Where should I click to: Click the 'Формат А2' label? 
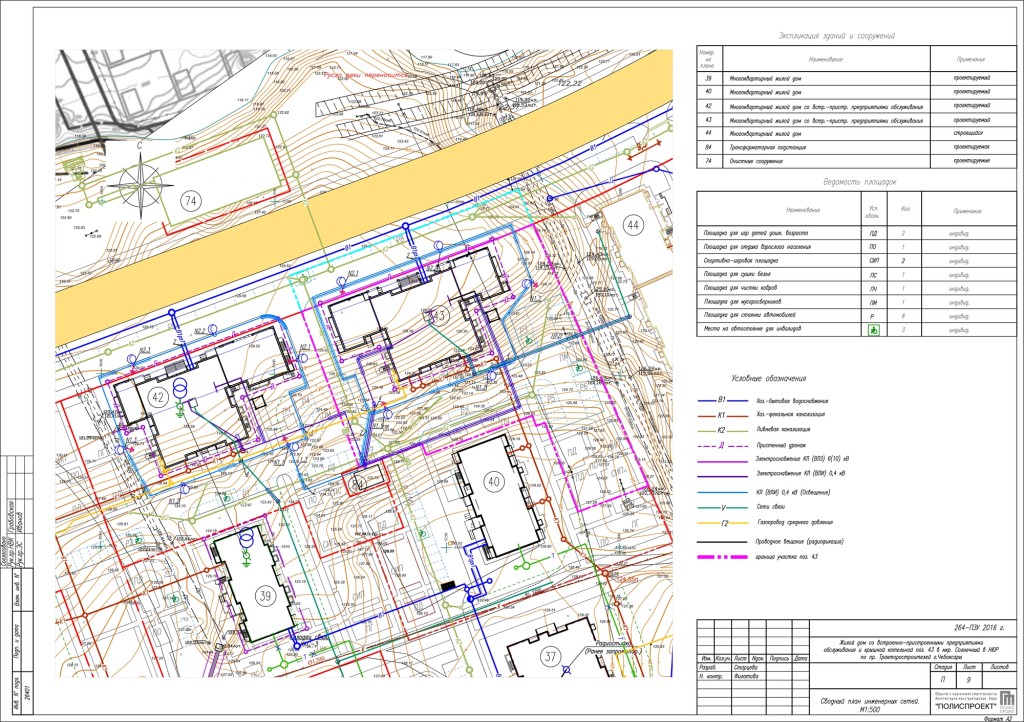point(997,718)
